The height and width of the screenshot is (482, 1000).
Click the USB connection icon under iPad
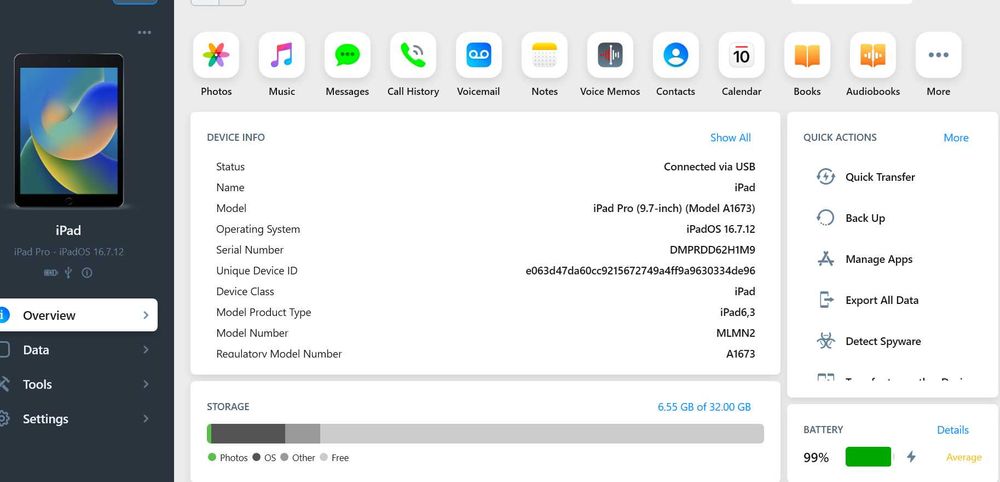click(x=69, y=273)
